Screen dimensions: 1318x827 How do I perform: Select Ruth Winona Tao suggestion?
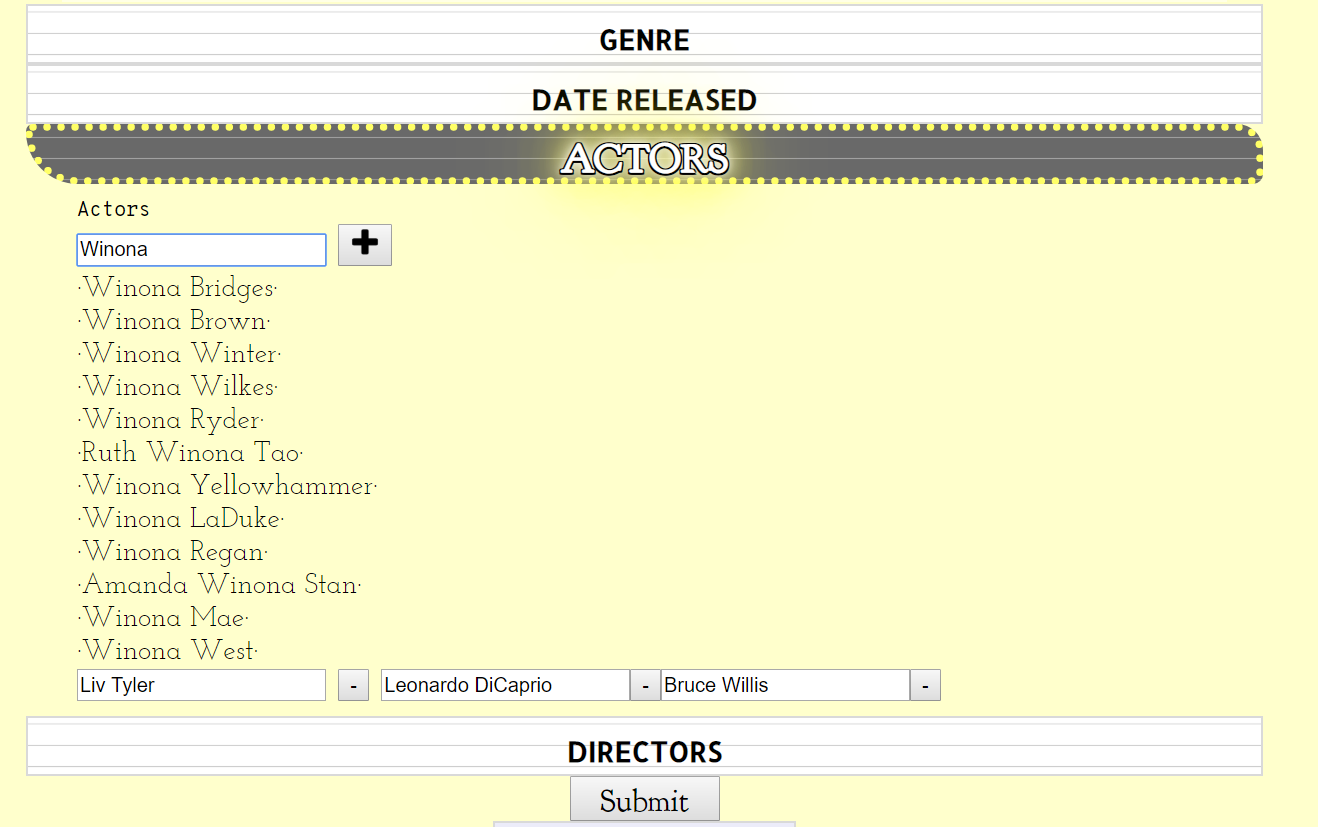click(x=190, y=453)
